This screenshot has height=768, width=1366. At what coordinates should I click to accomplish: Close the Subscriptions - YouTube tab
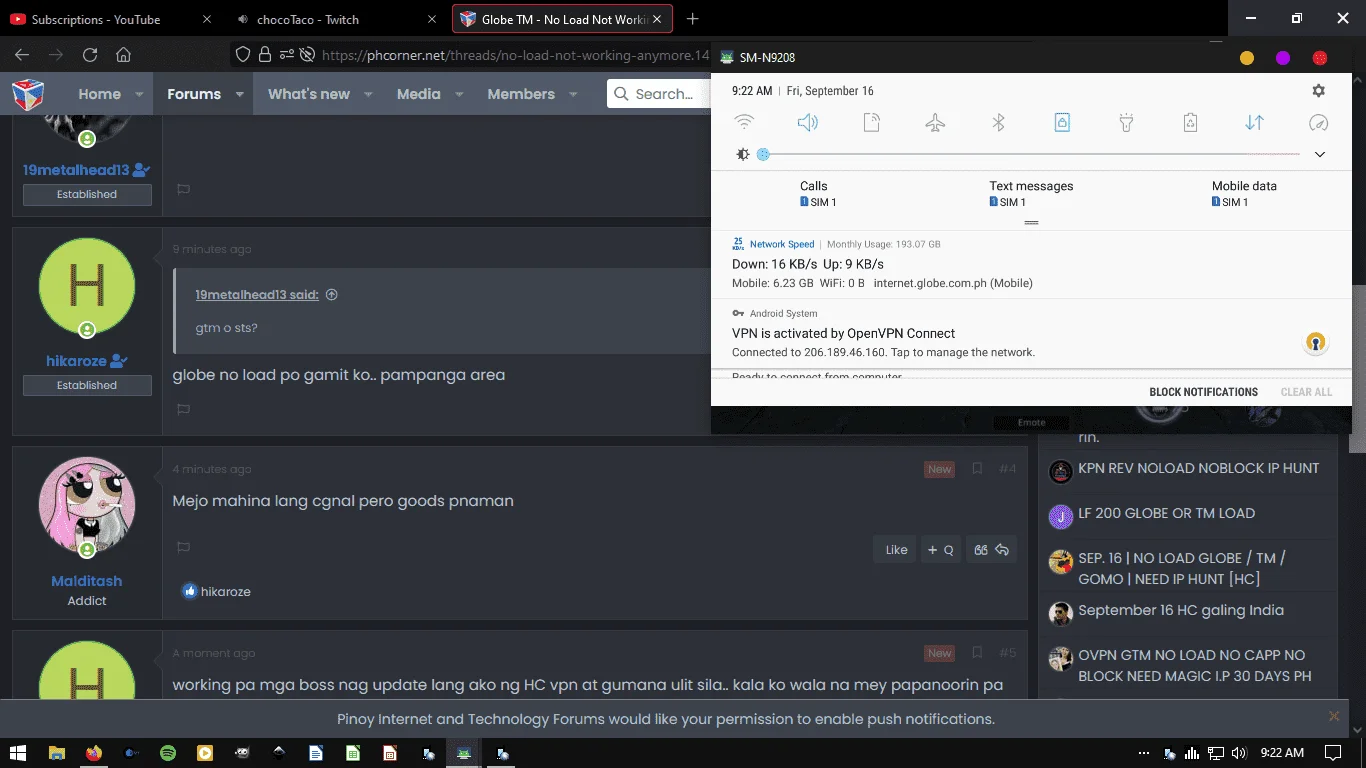tap(206, 19)
